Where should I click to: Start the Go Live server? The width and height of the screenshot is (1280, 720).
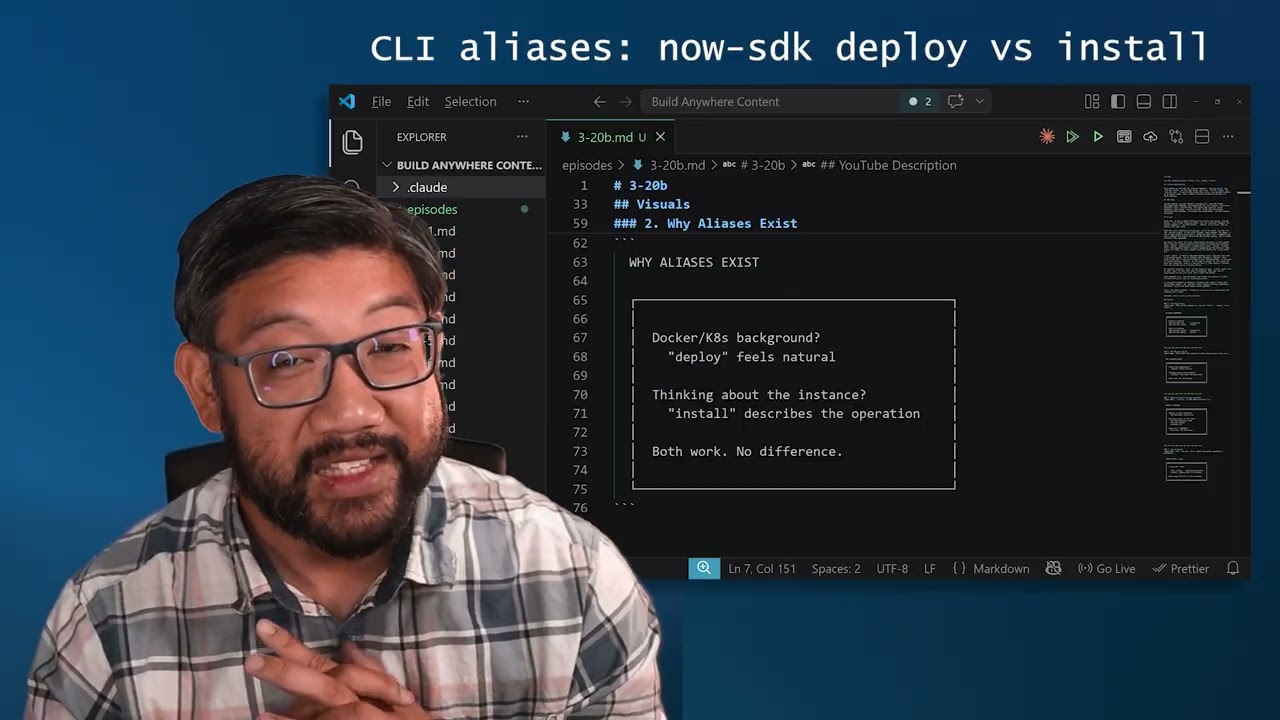click(x=1106, y=568)
